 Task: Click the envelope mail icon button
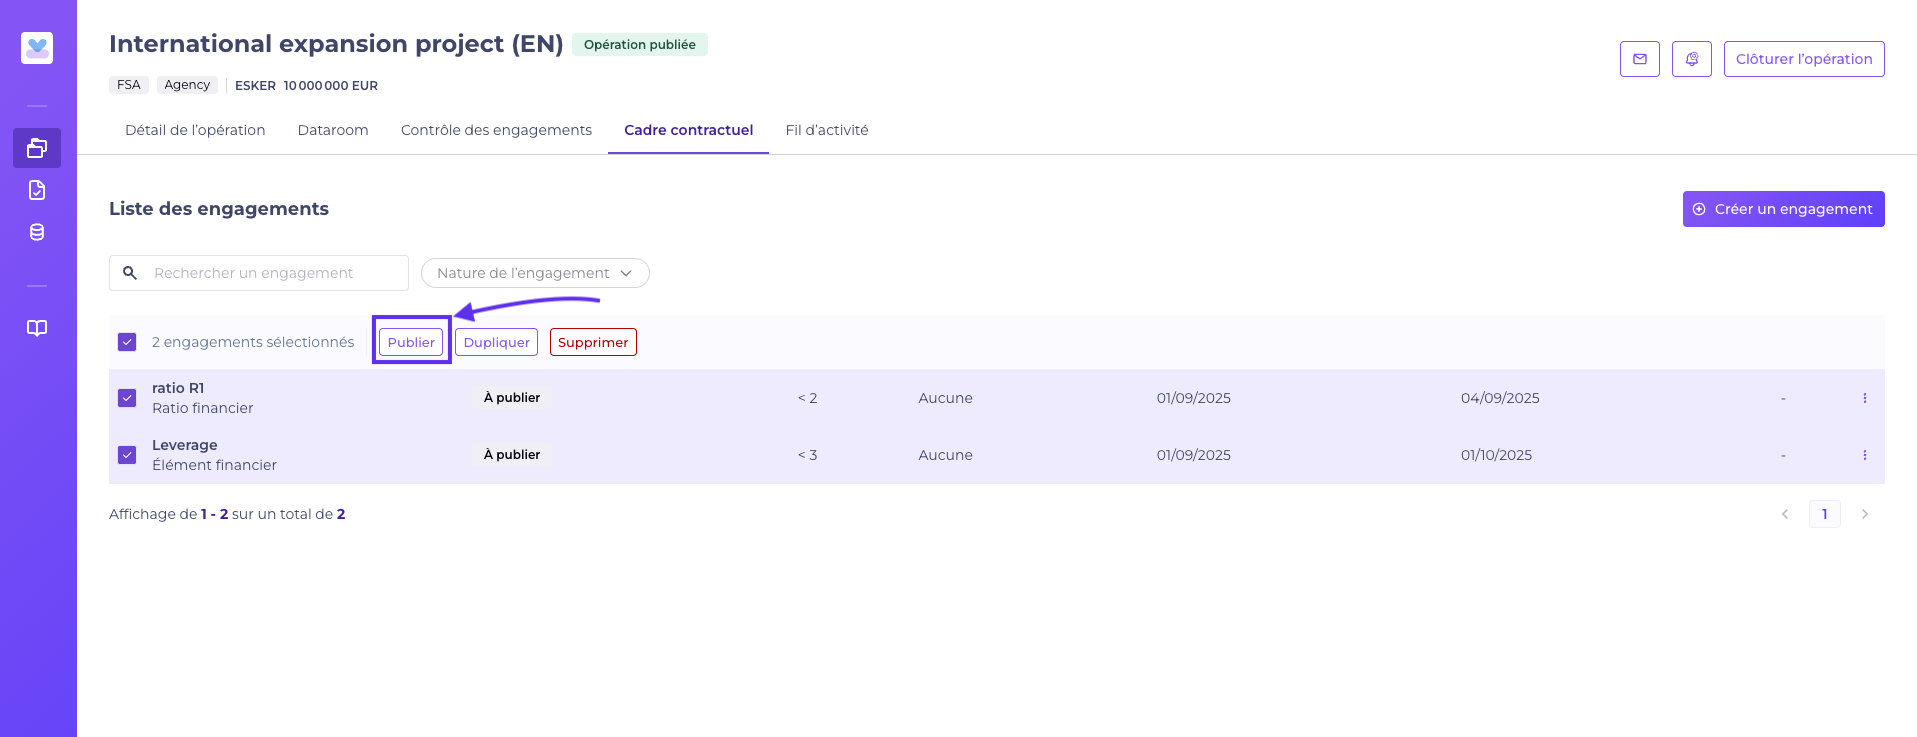point(1639,59)
